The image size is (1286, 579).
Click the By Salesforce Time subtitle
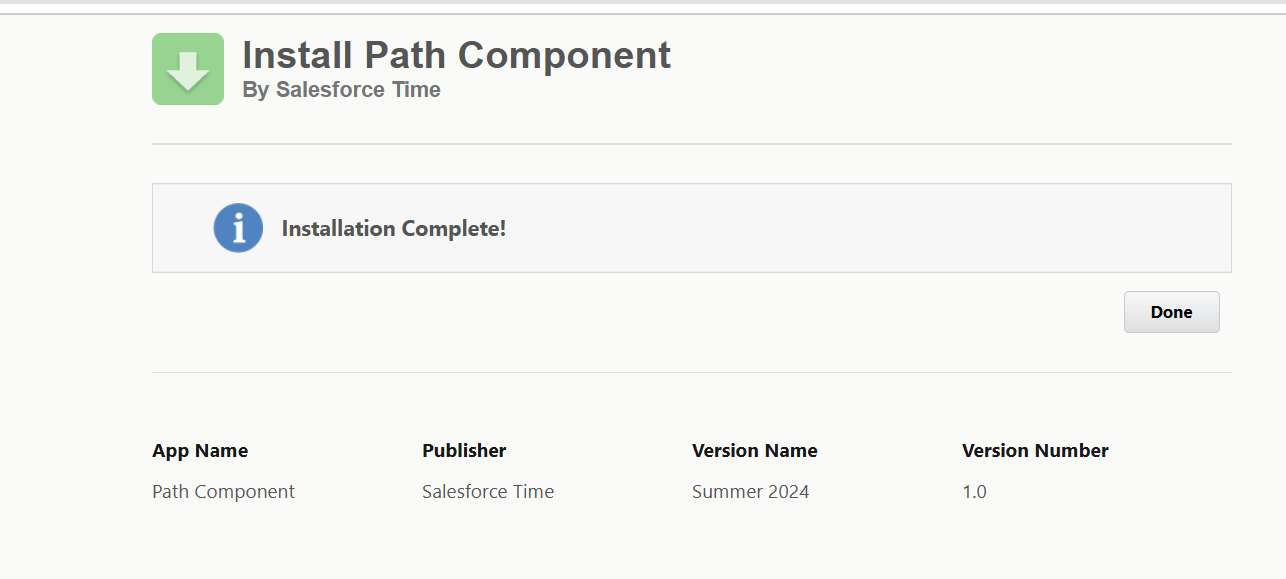(x=339, y=90)
